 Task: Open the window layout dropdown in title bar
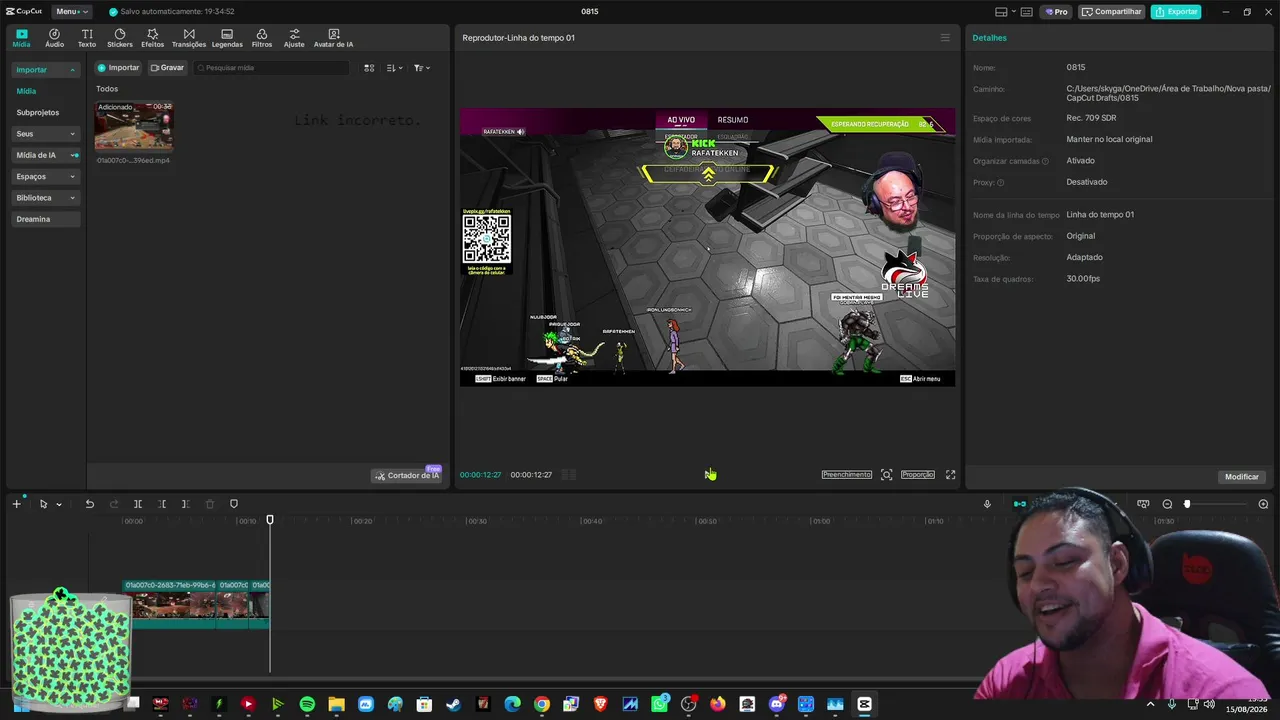(1004, 12)
